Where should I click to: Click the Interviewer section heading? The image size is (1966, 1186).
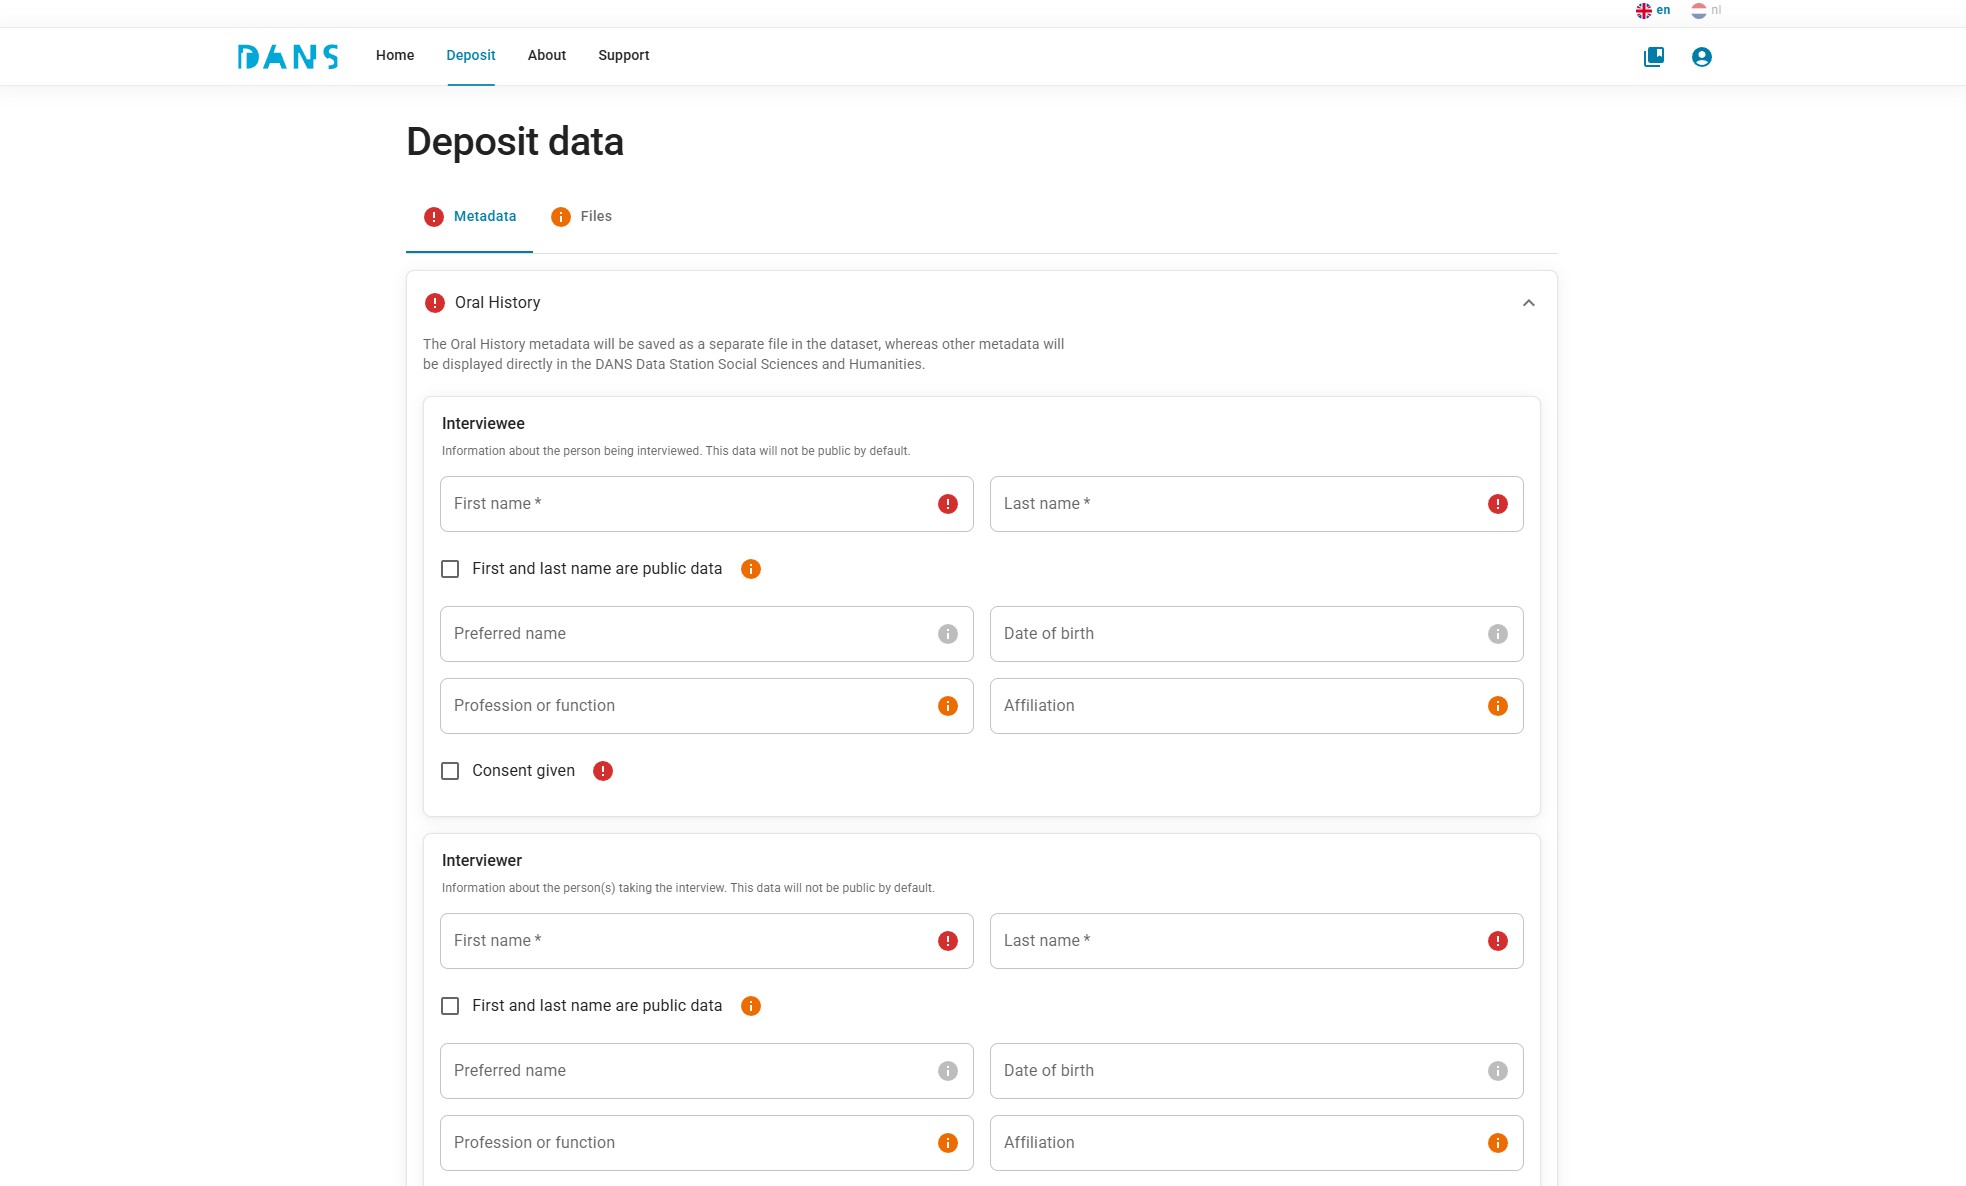[482, 861]
